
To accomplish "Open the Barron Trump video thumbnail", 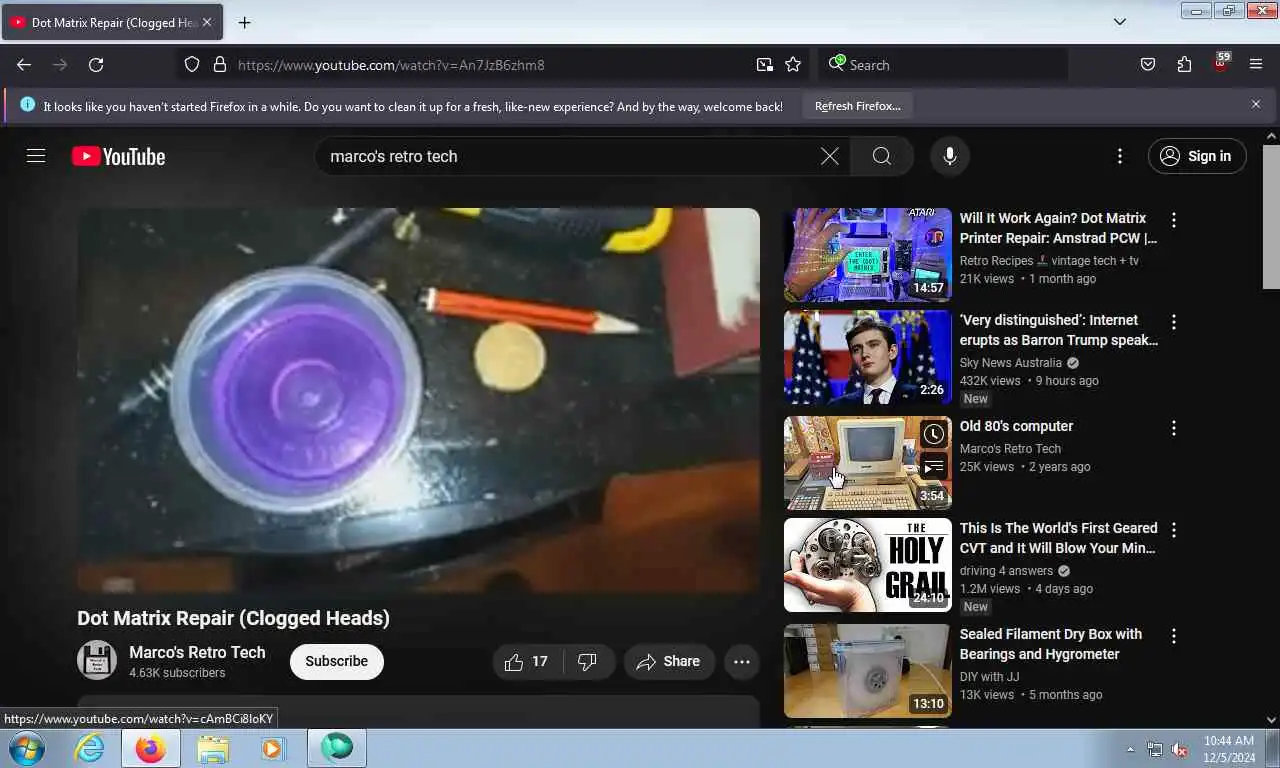I will [867, 357].
